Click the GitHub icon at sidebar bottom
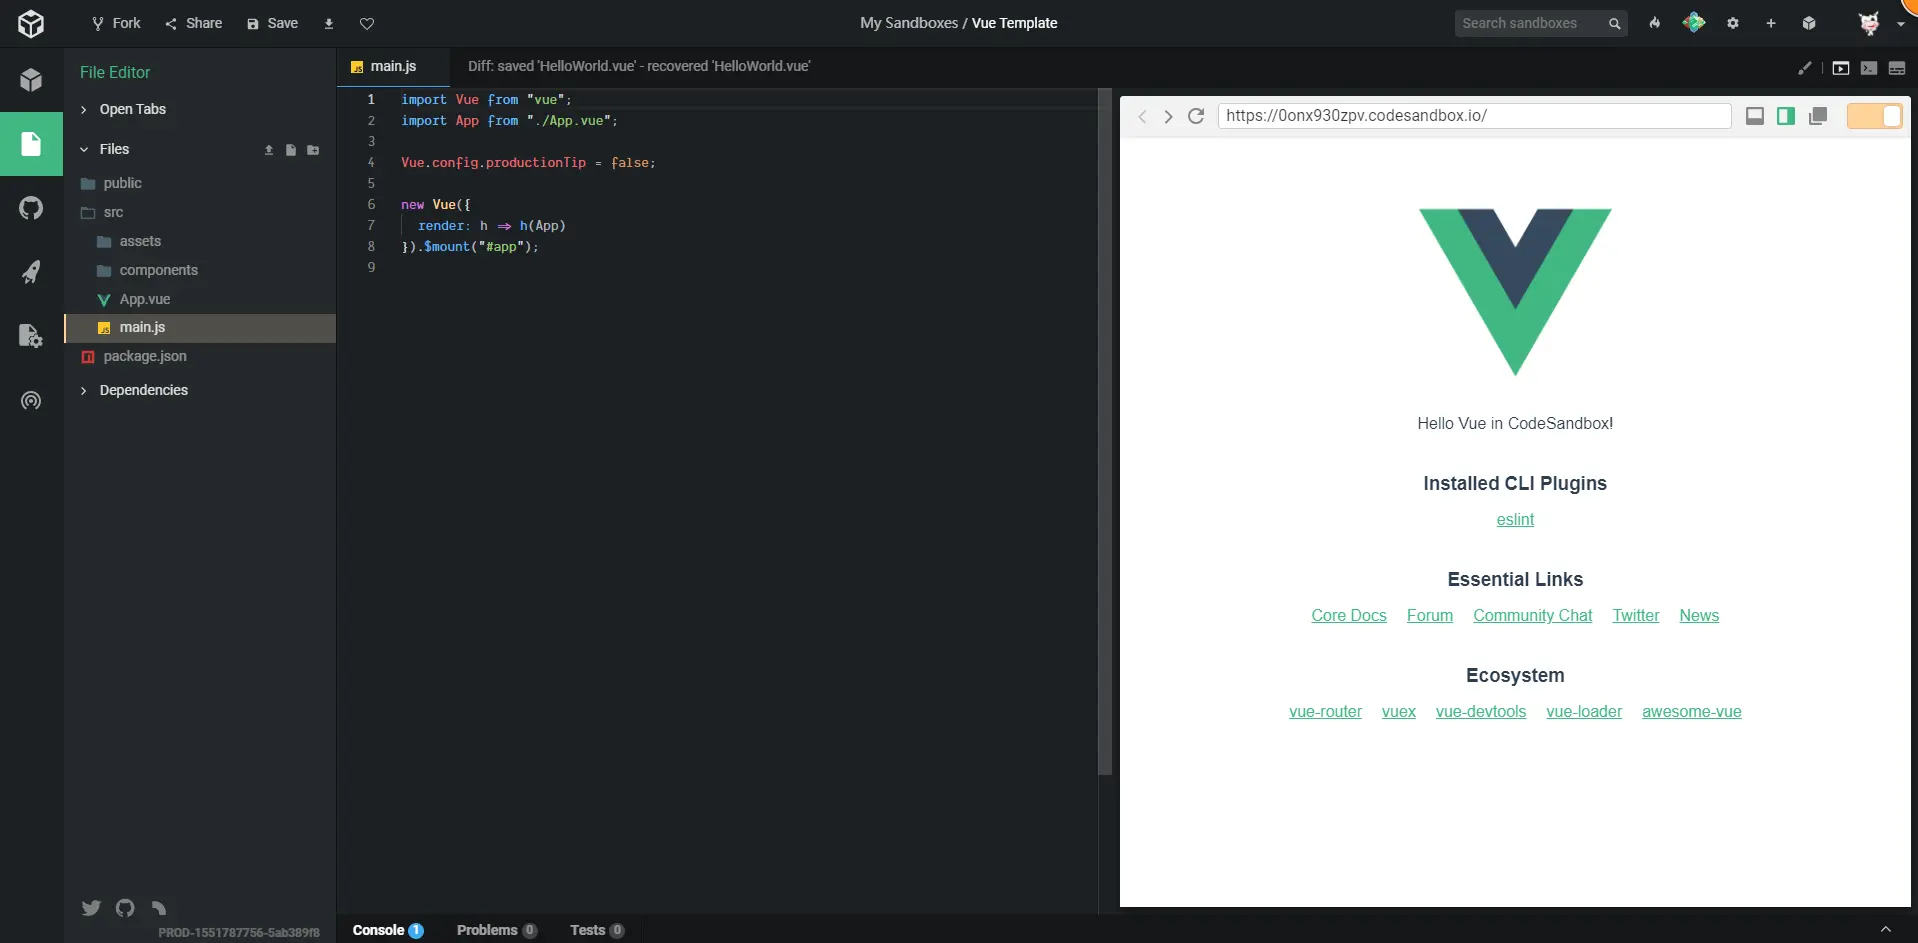 click(125, 908)
